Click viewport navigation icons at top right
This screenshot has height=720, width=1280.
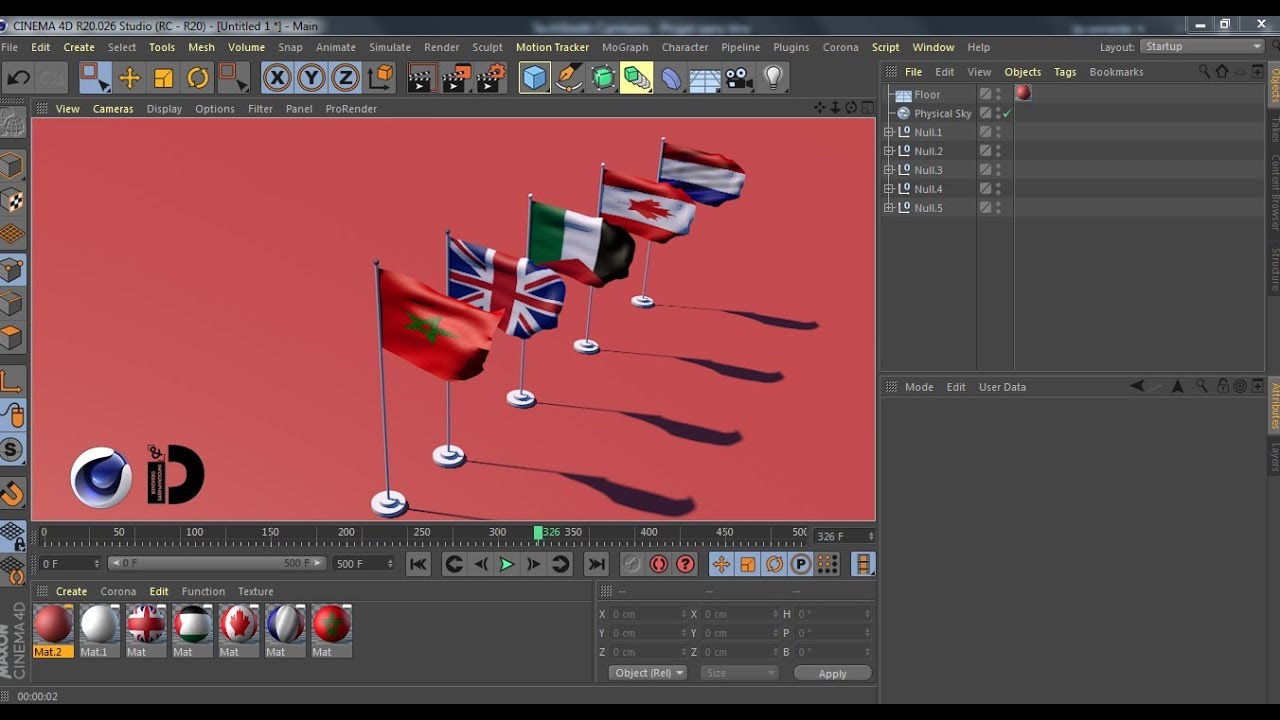tap(842, 108)
